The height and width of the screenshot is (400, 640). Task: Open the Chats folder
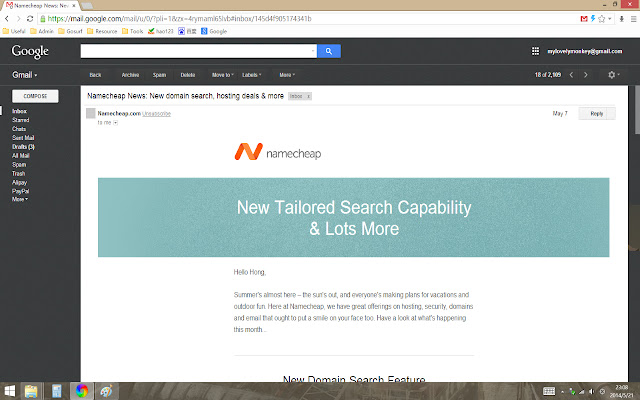[19, 129]
